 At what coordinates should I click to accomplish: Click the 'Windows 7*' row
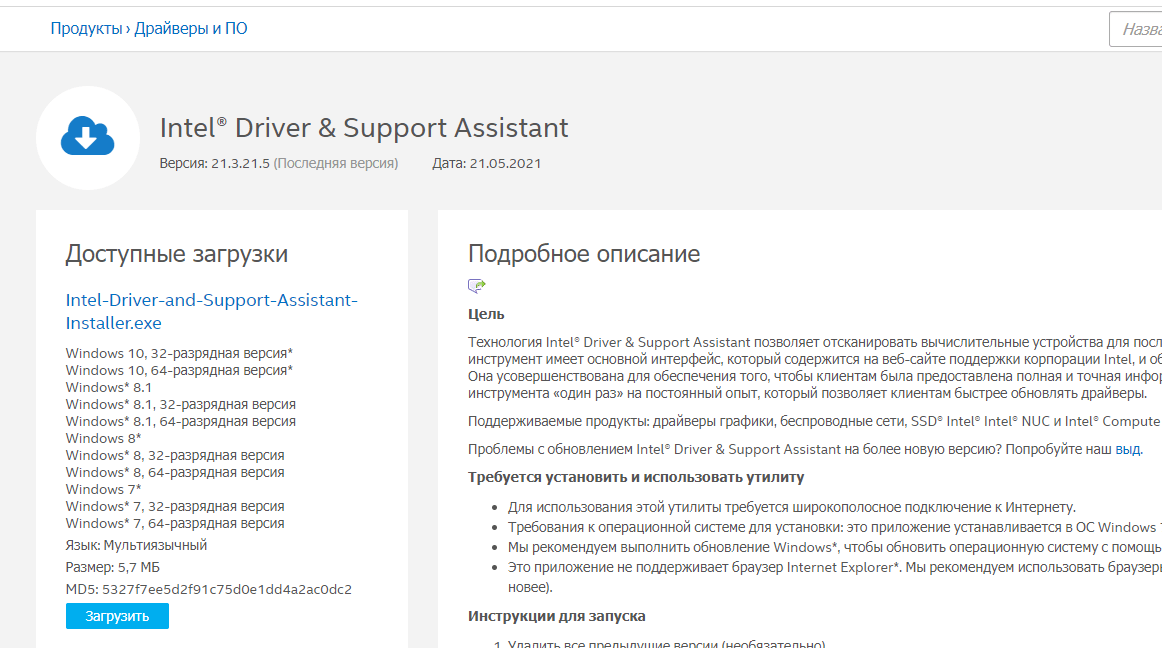(103, 489)
